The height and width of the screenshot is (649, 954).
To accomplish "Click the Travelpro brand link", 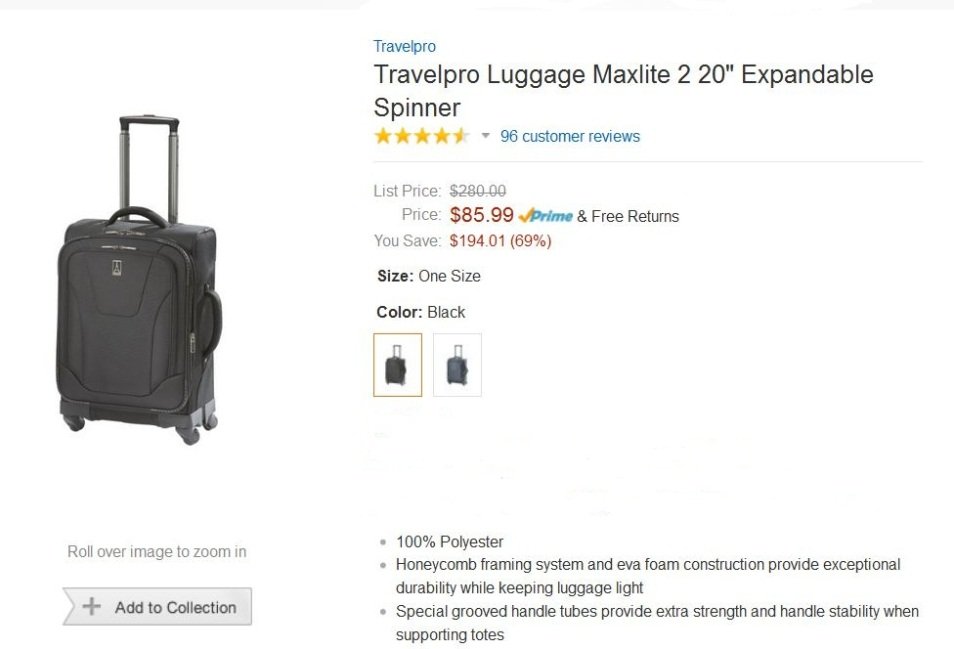I will click(x=404, y=46).
